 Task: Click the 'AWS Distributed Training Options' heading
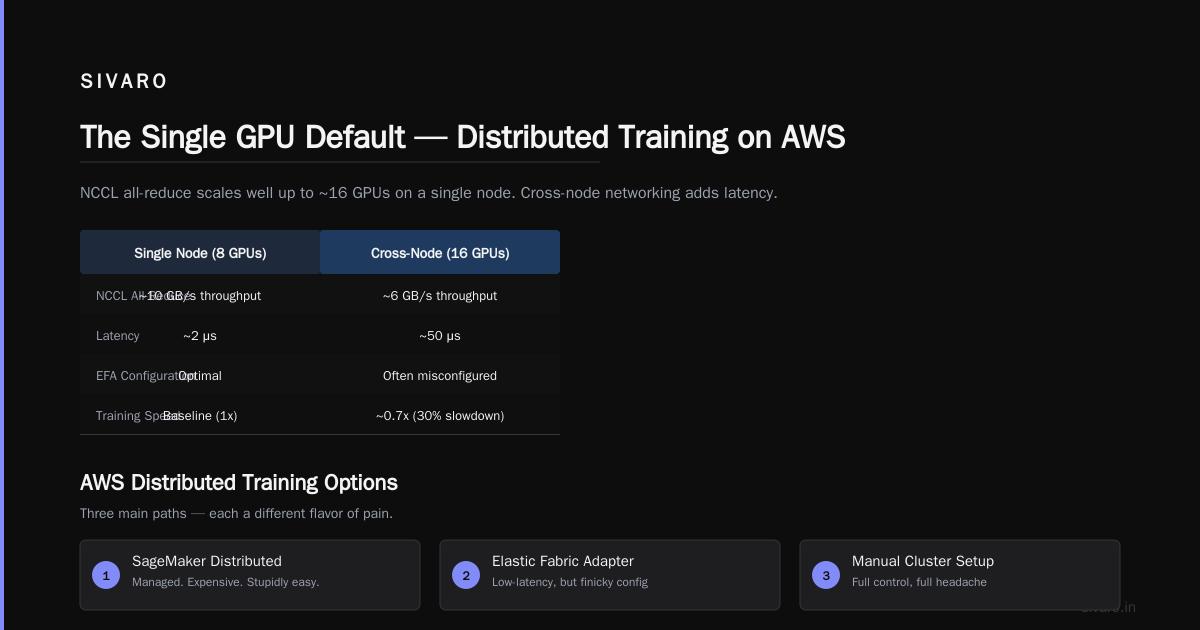[239, 483]
